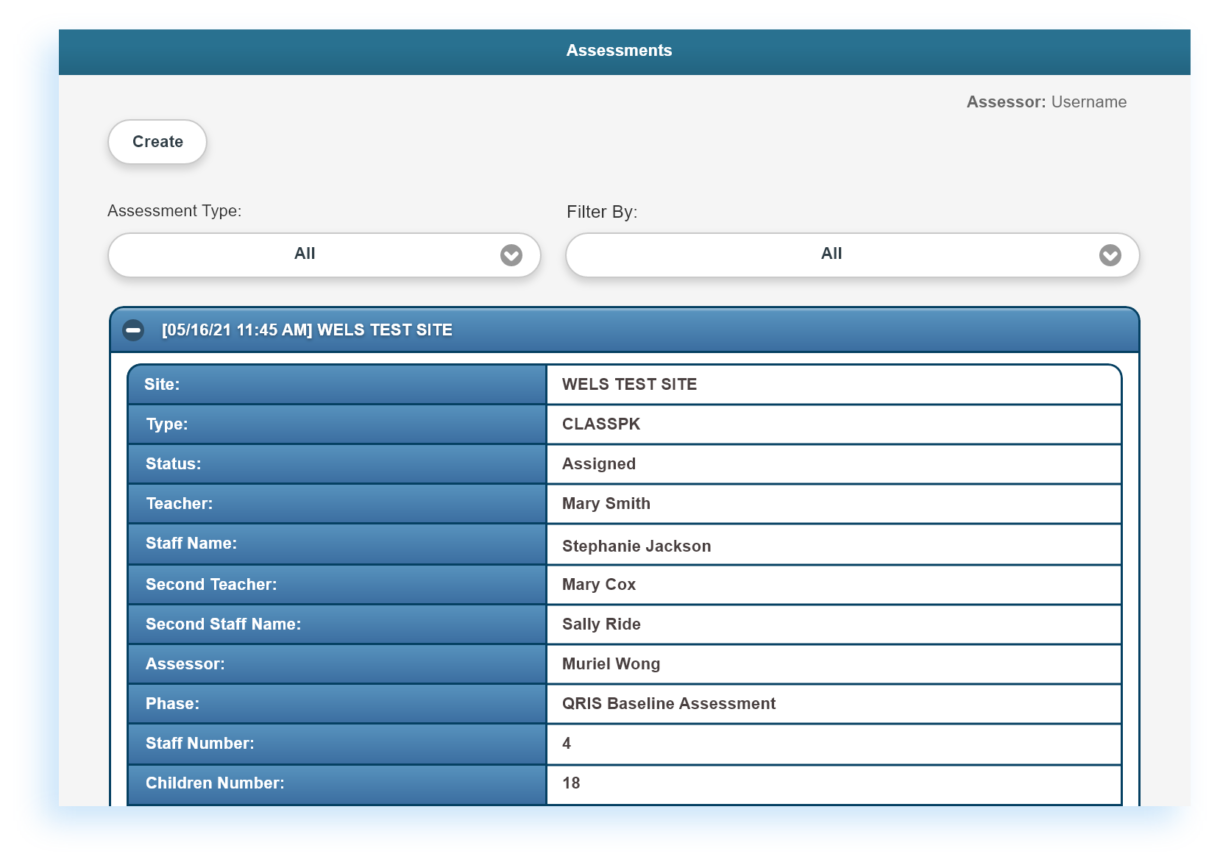The height and width of the screenshot is (865, 1220).
Task: Click Assessor value Muriel Wong
Action: (610, 664)
